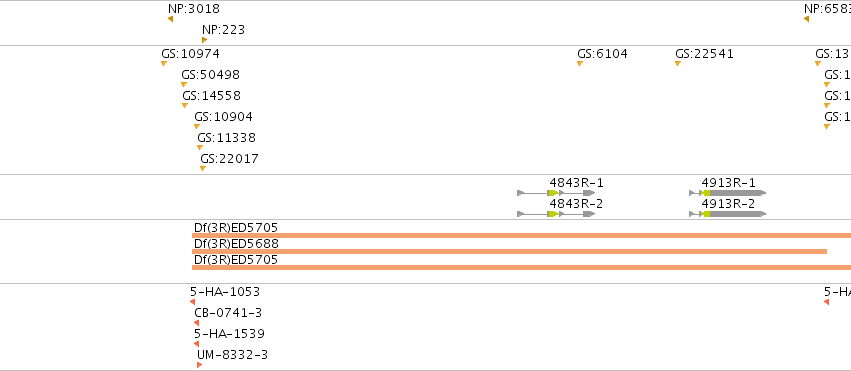
Task: Click the GS:10974 triangle marker
Action: 164,63
